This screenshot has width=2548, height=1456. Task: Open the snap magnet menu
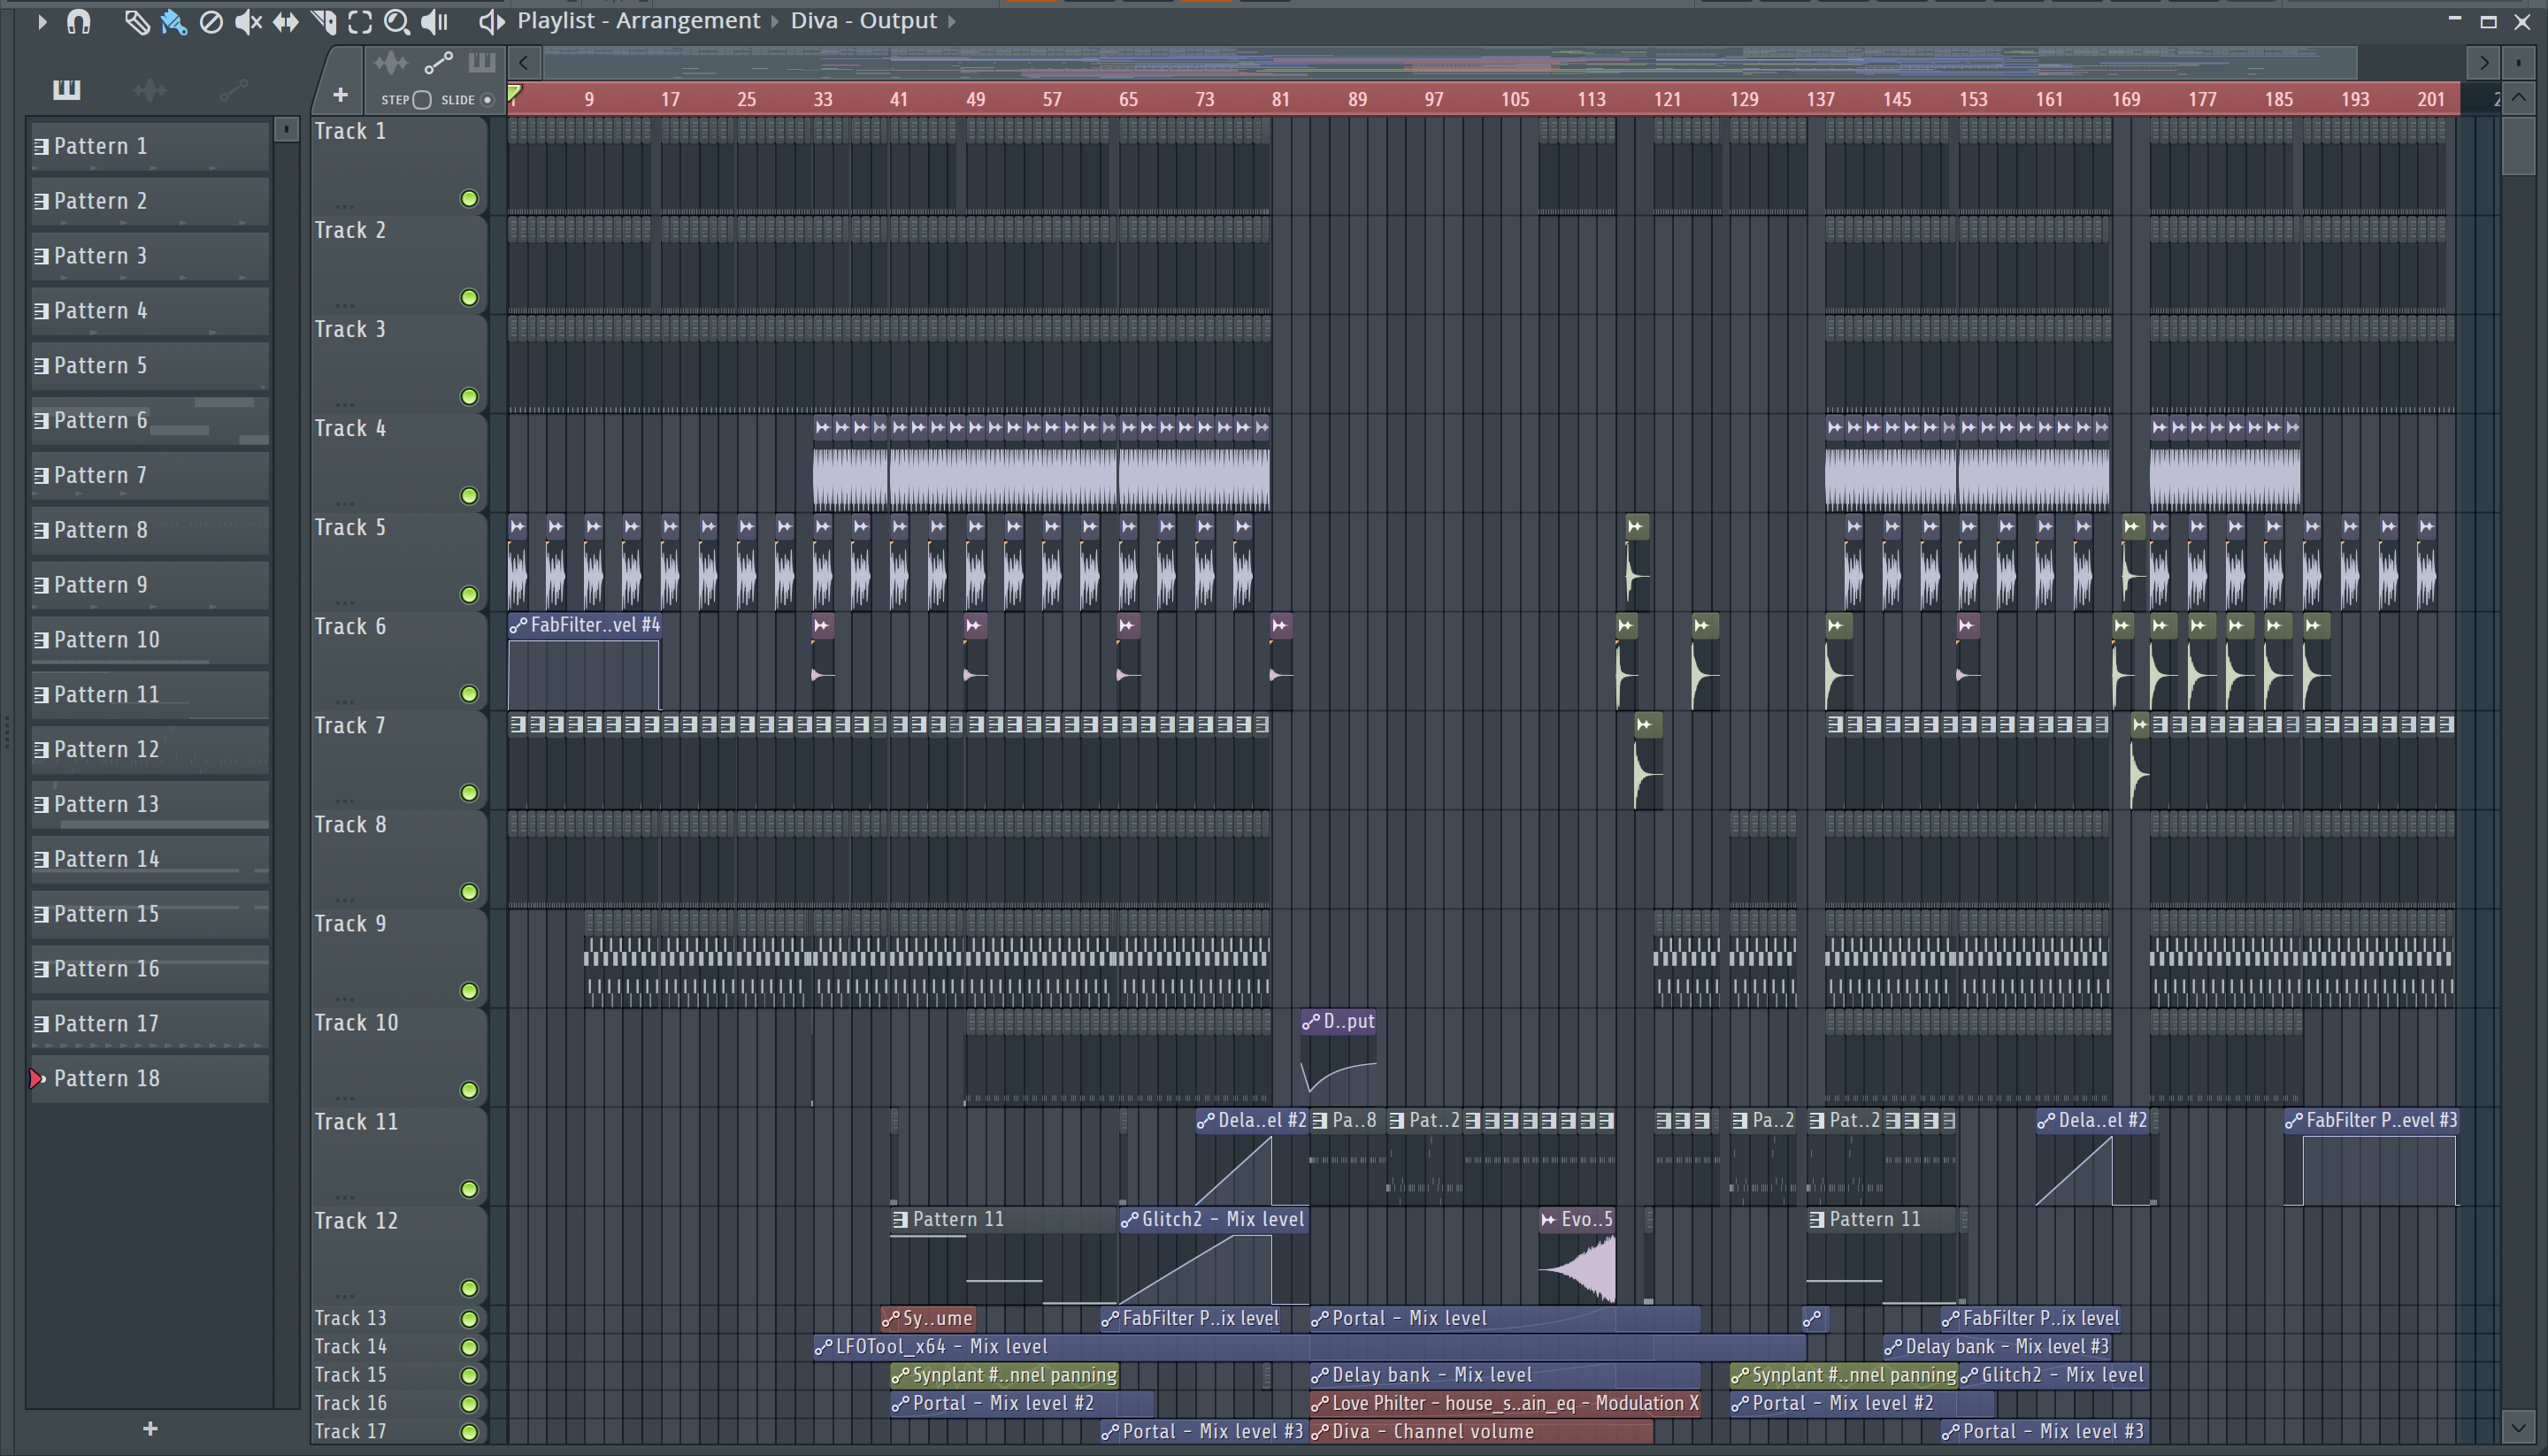click(79, 21)
